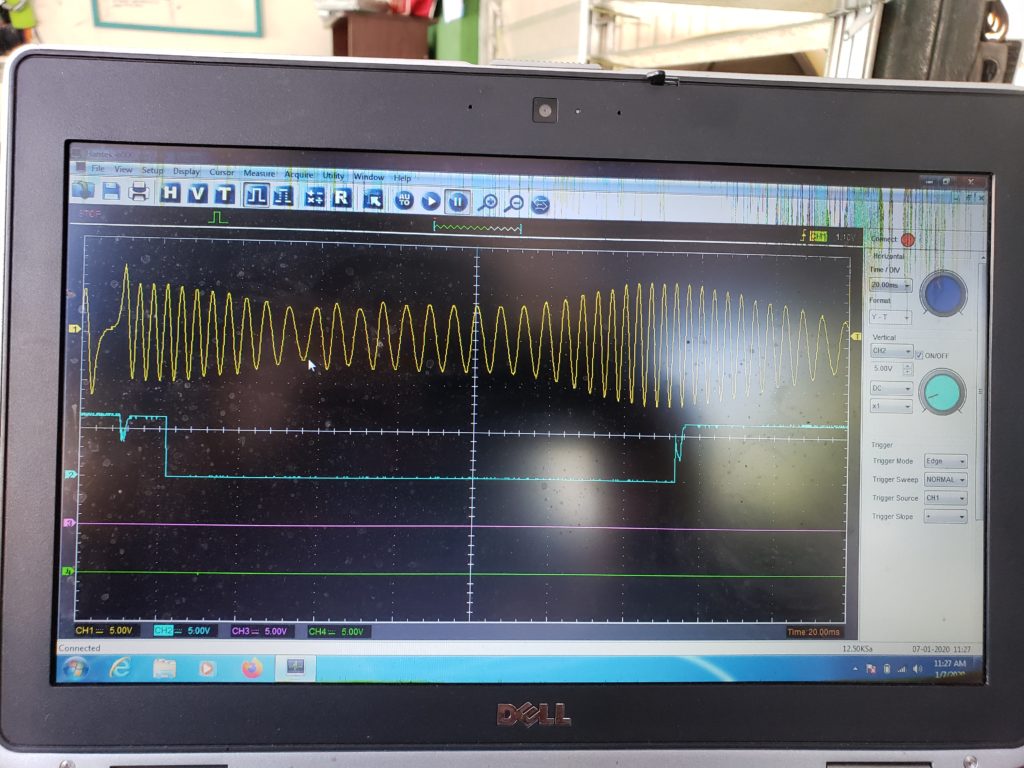
Task: Open Horizontal settings with the H icon
Action: (171, 194)
